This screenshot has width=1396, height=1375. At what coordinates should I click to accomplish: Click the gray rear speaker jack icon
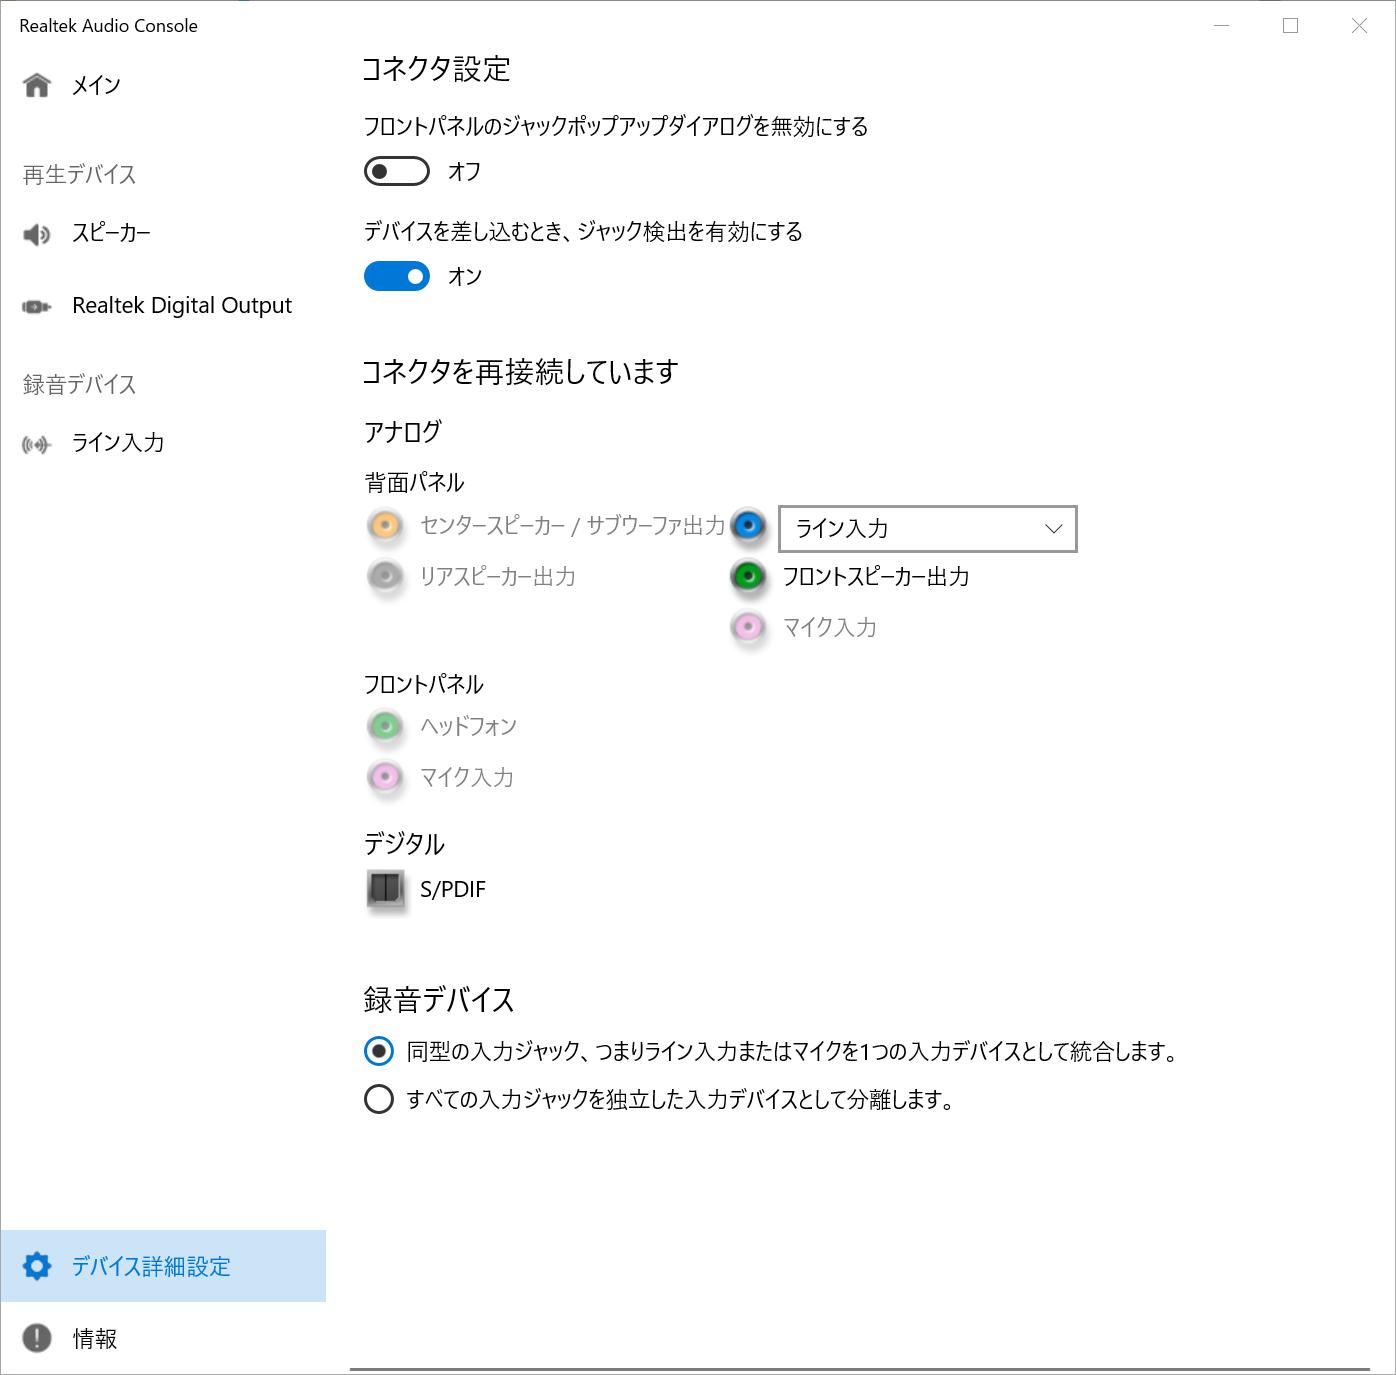pos(385,576)
